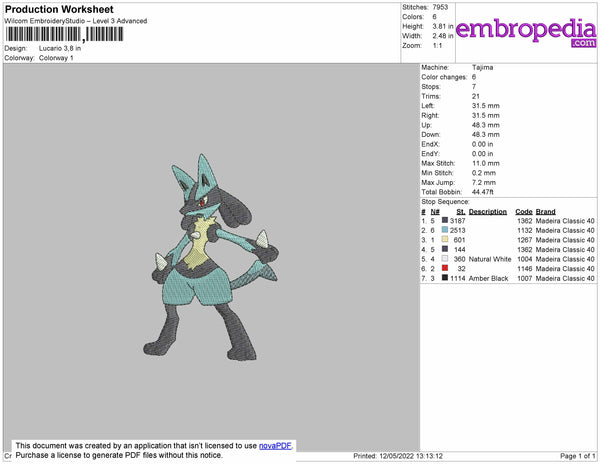
Task: Click the Min Stitch value '0.2 mm'
Action: [x=484, y=173]
